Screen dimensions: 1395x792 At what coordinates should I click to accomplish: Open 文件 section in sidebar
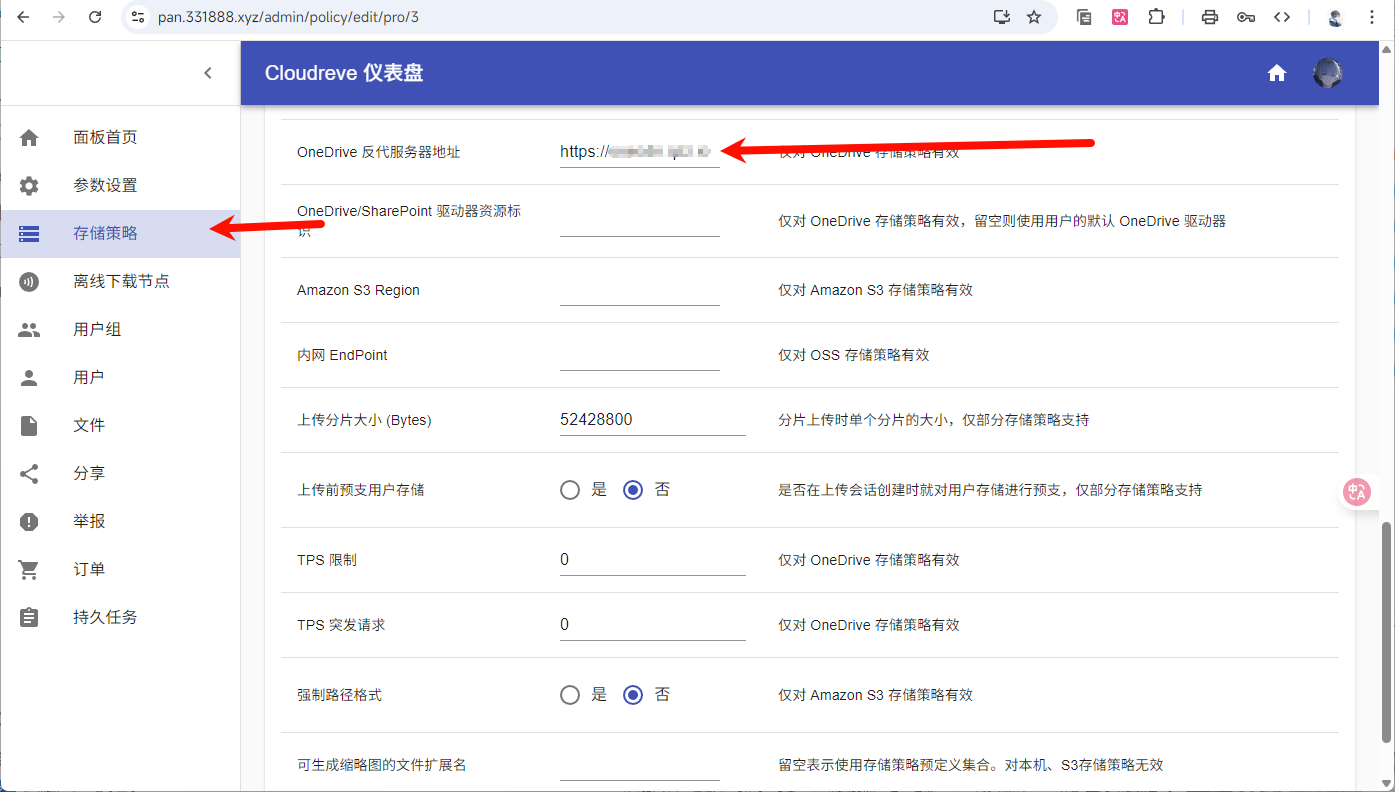click(x=89, y=426)
